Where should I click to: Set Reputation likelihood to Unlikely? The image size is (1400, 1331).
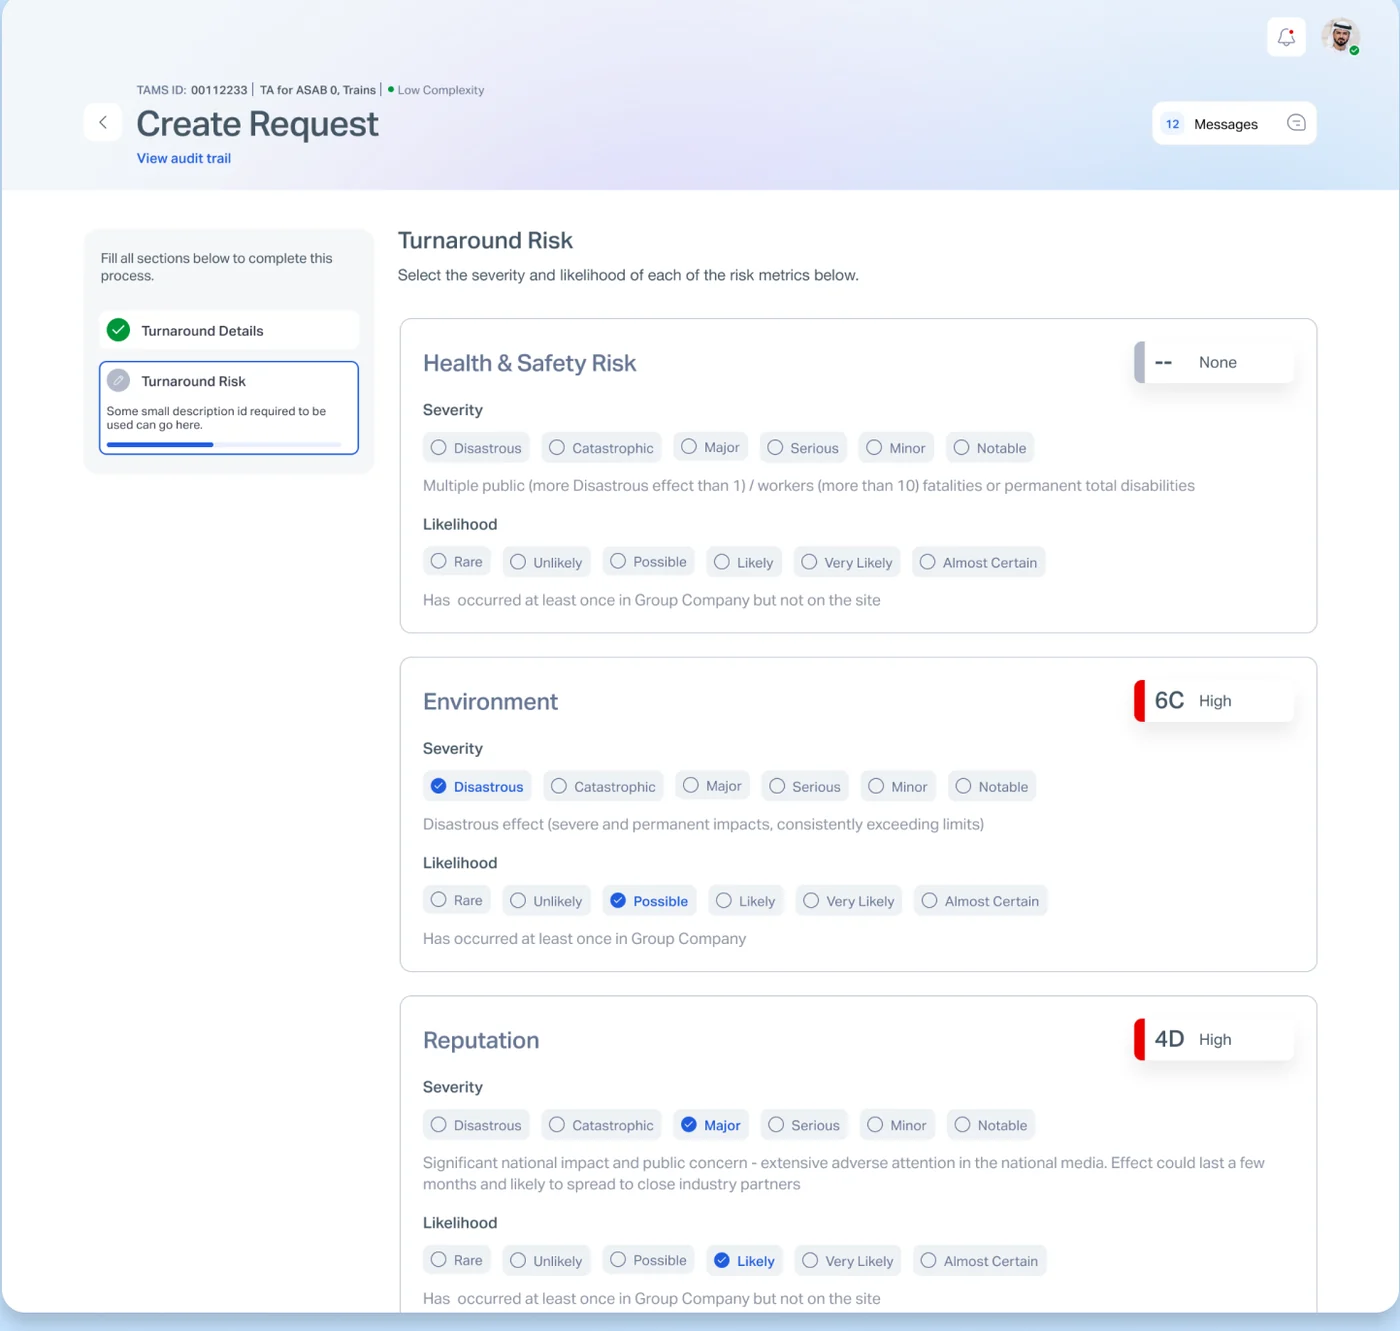pyautogui.click(x=546, y=1261)
